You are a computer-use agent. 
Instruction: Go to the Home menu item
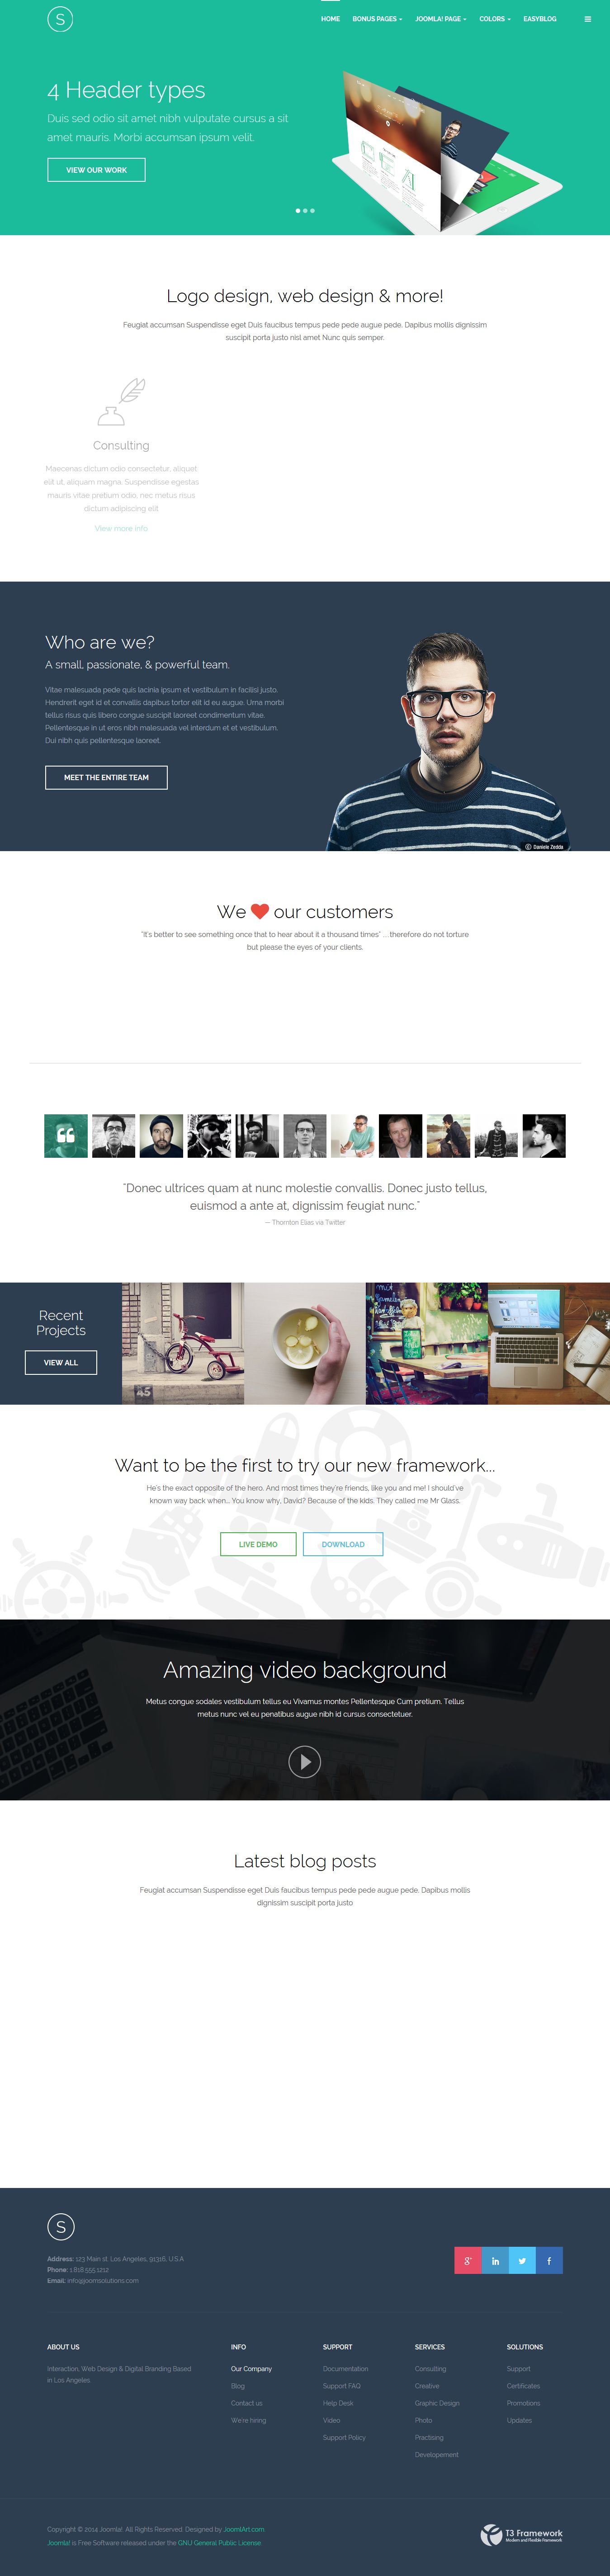pos(330,19)
